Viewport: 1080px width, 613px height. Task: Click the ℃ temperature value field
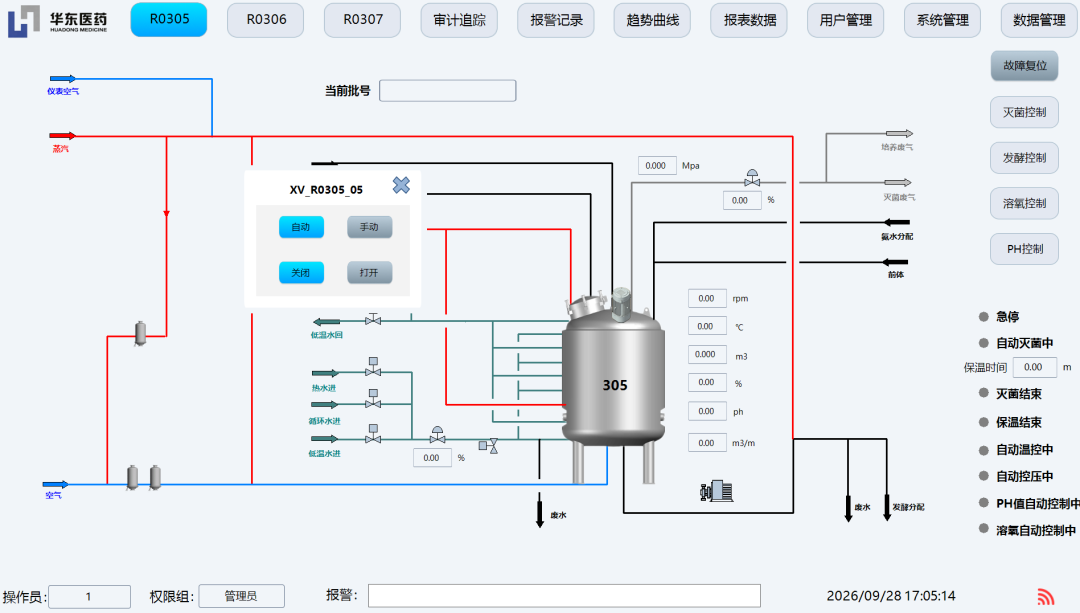707,326
